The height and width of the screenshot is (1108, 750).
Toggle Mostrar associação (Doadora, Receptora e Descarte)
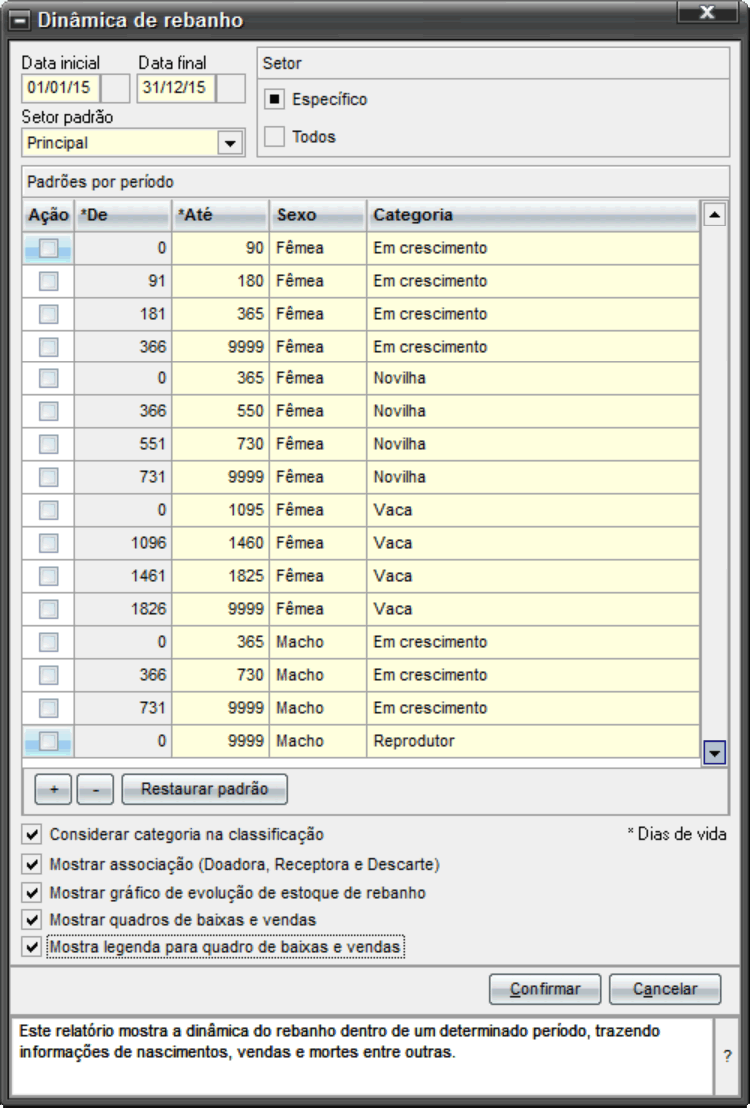[32, 864]
